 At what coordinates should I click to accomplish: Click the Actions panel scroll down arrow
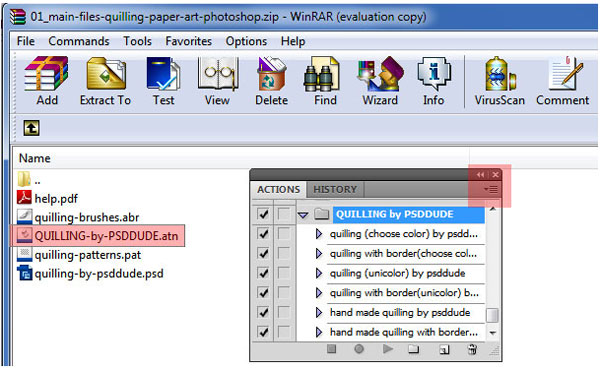point(492,333)
